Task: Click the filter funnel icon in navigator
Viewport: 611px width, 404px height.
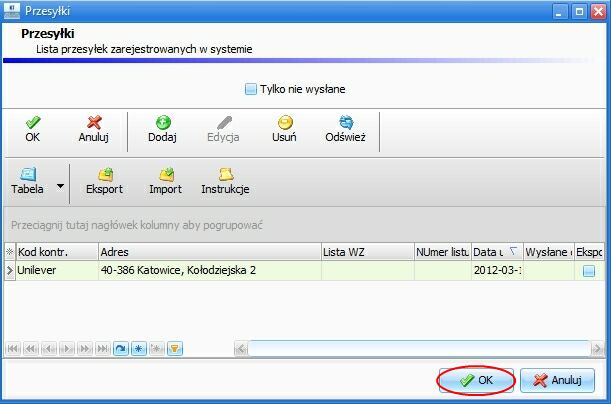Action: tap(175, 348)
